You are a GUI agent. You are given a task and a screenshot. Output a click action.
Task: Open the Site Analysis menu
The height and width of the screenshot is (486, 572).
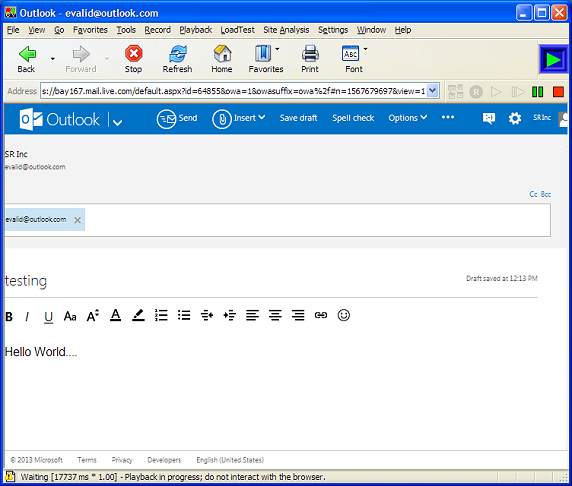(286, 30)
